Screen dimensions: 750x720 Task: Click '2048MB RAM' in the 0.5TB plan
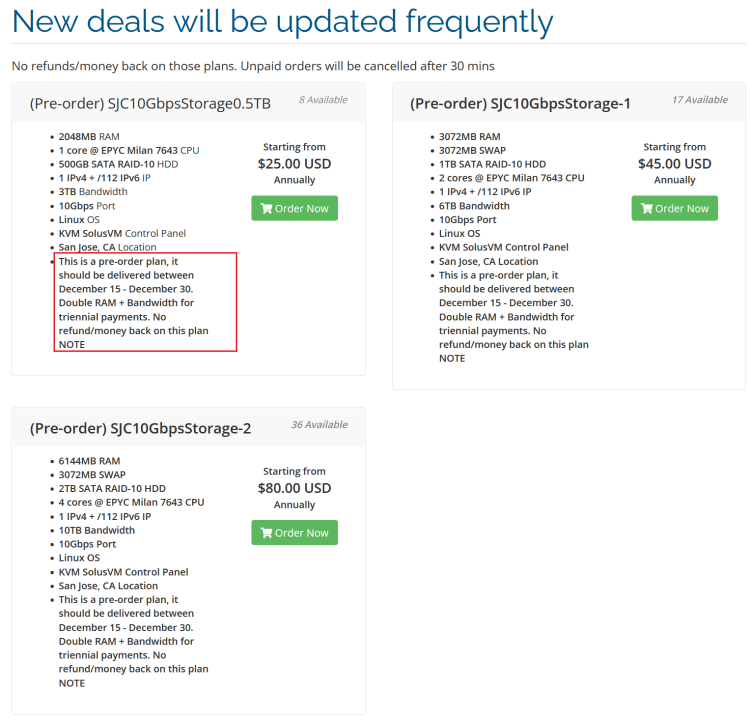click(89, 136)
